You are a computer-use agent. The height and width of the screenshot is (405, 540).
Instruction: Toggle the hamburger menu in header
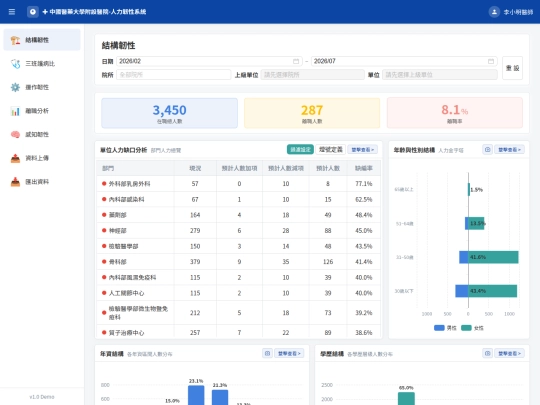pyautogui.click(x=12, y=12)
